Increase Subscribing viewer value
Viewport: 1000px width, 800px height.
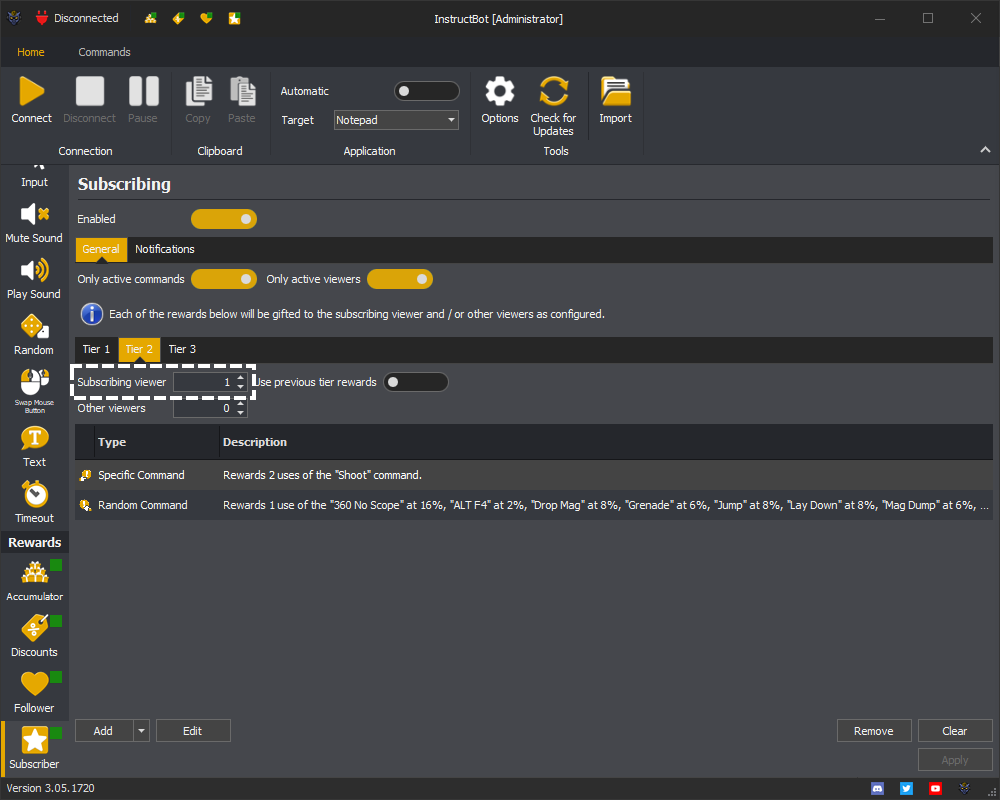(x=240, y=378)
